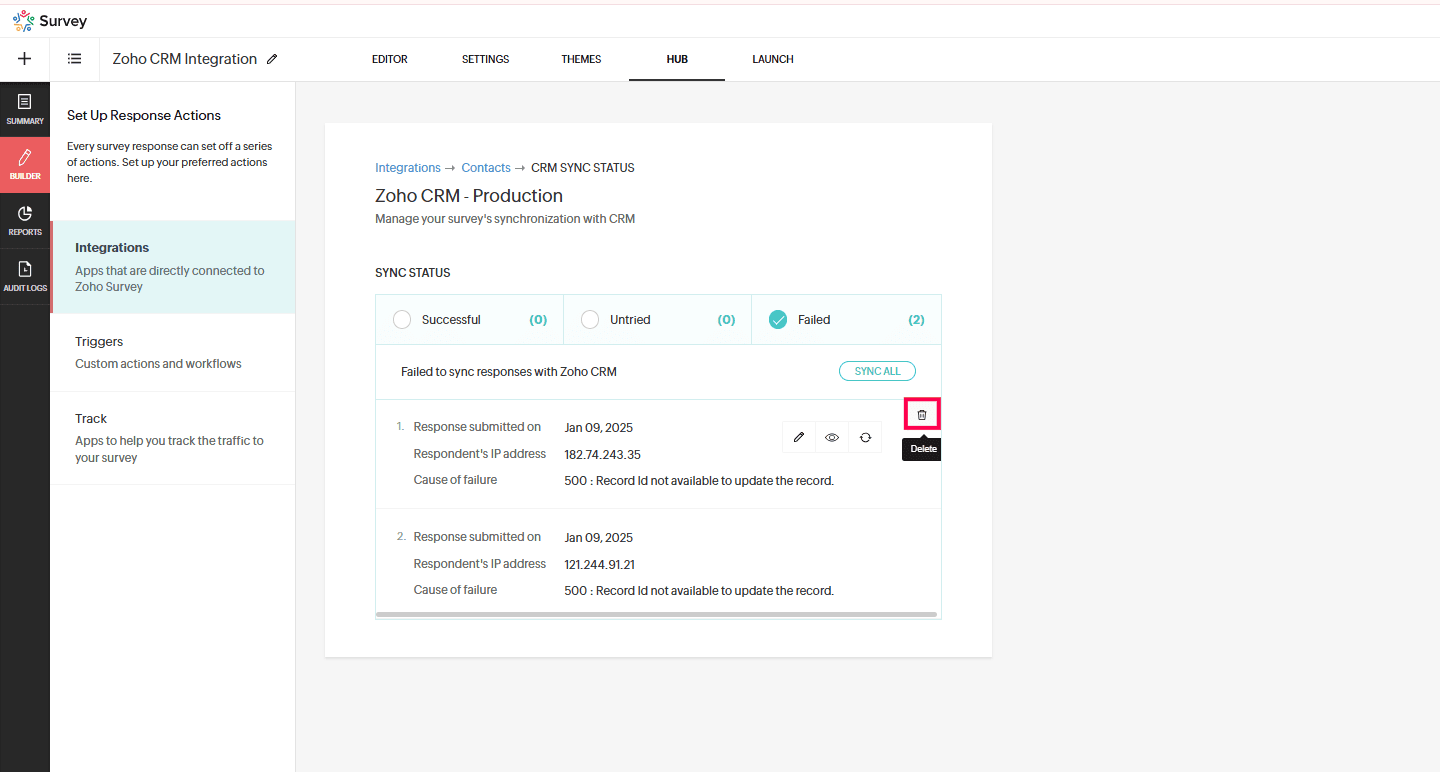
Task: Click IP address 182.74.243.35
Action: pos(602,454)
